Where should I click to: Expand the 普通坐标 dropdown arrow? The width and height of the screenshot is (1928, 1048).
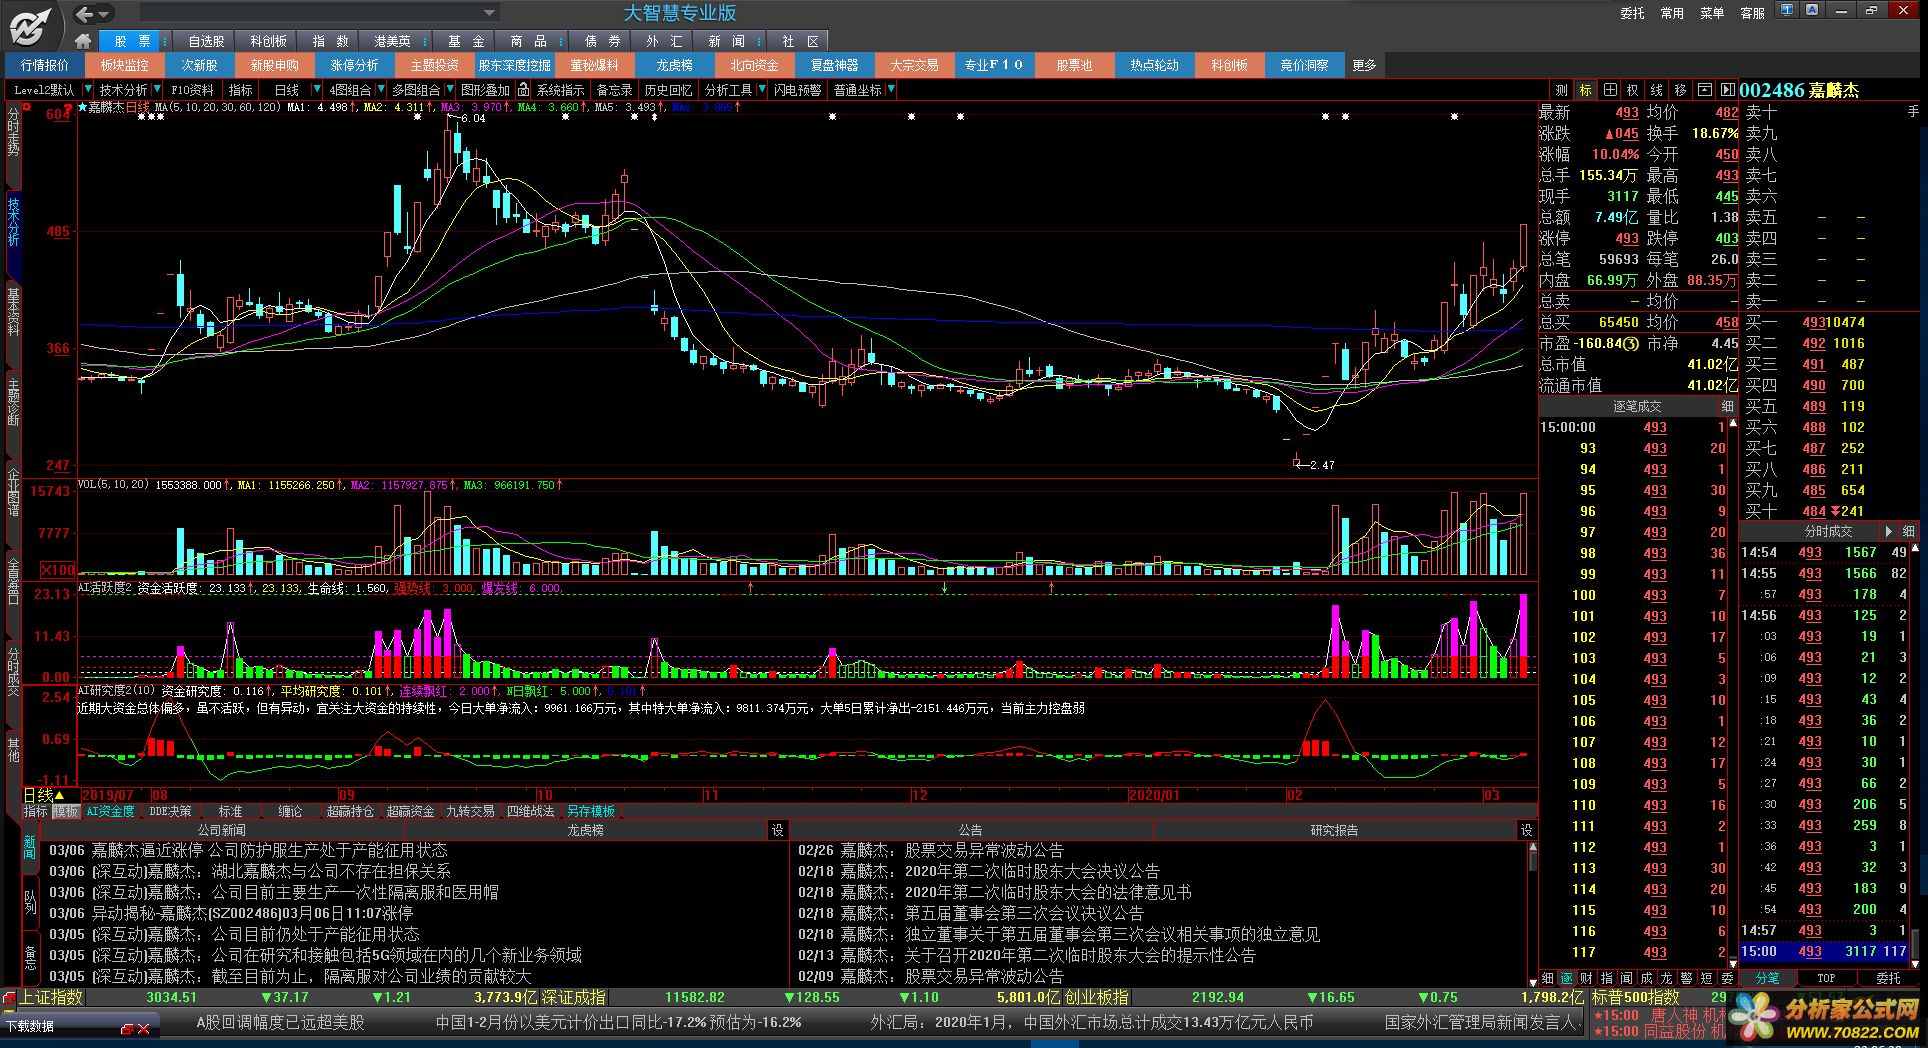click(890, 90)
